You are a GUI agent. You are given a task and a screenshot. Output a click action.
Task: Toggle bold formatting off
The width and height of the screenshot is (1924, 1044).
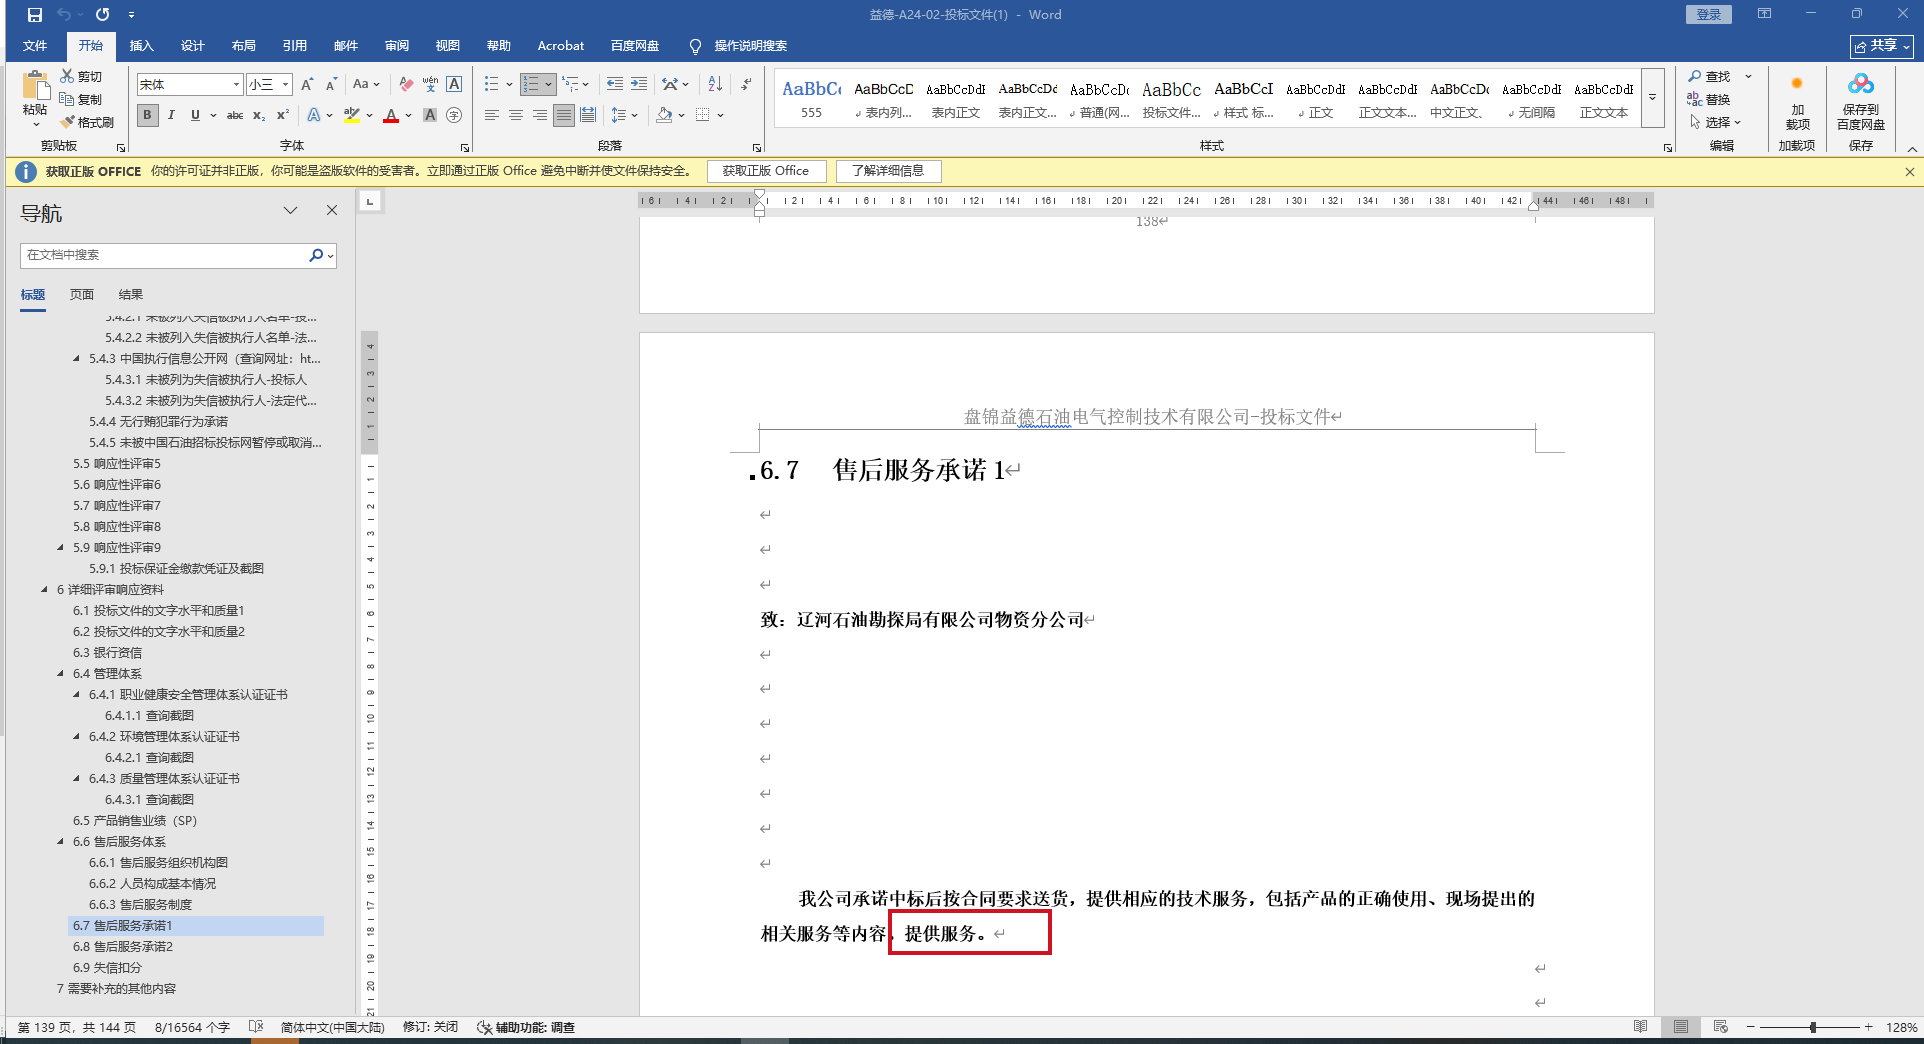point(148,115)
